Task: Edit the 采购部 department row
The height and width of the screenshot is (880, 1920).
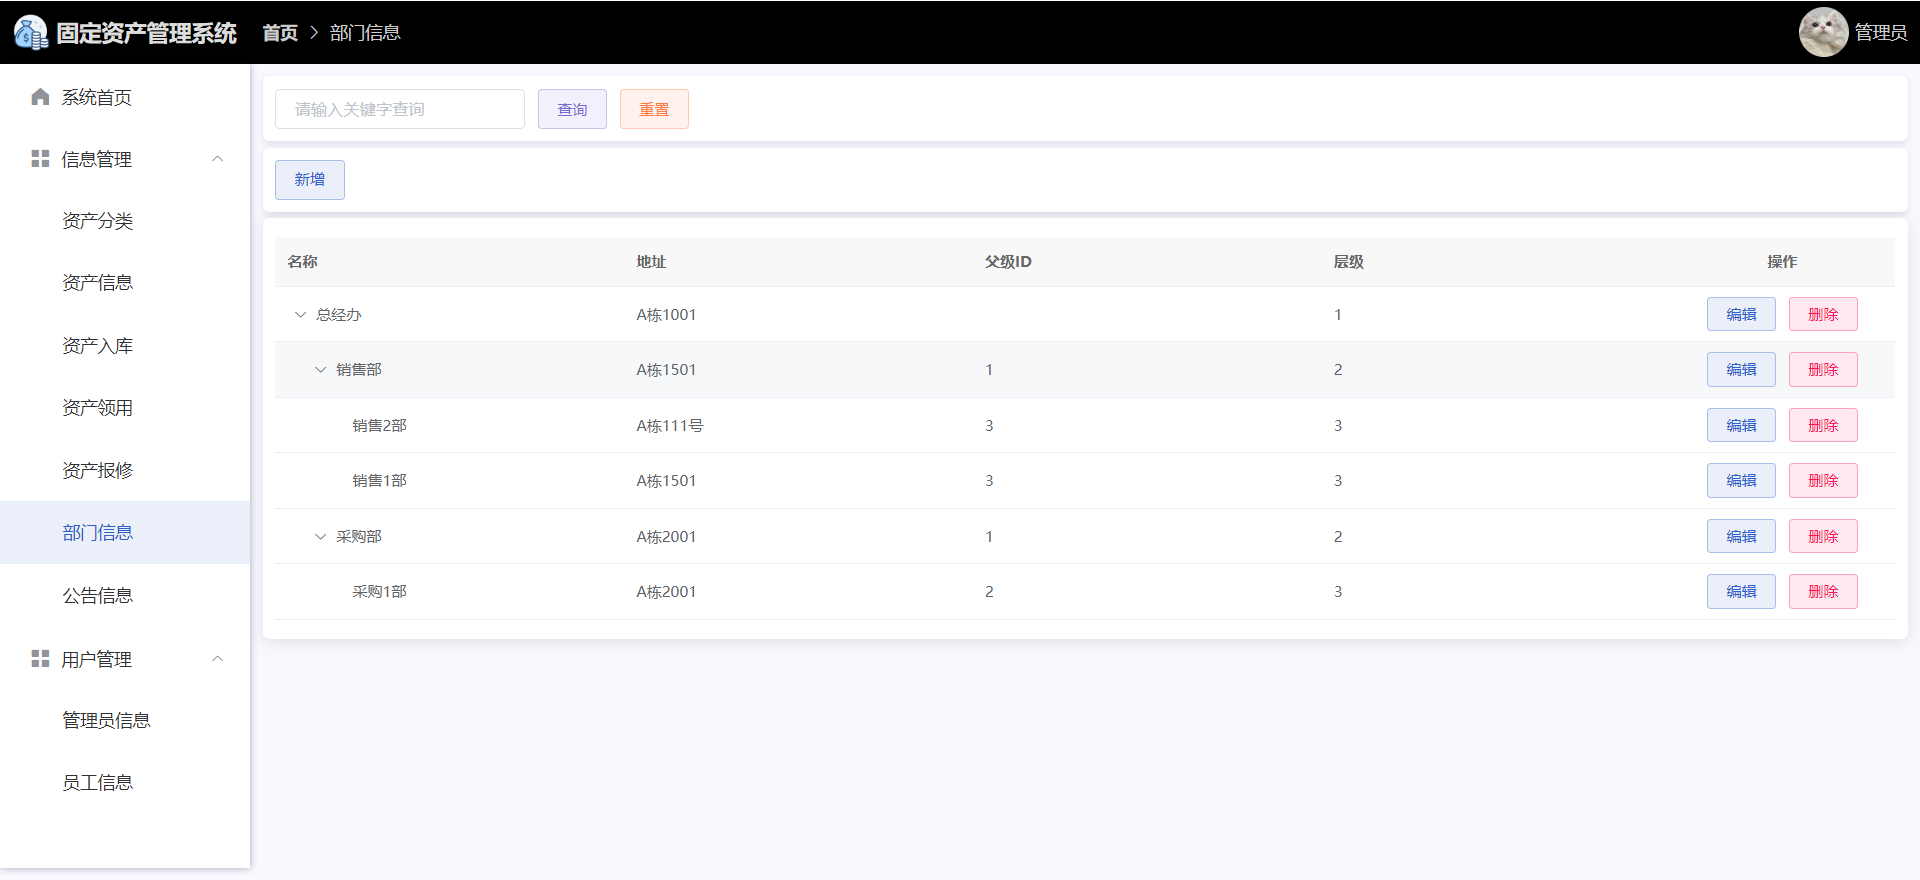Action: click(1741, 536)
